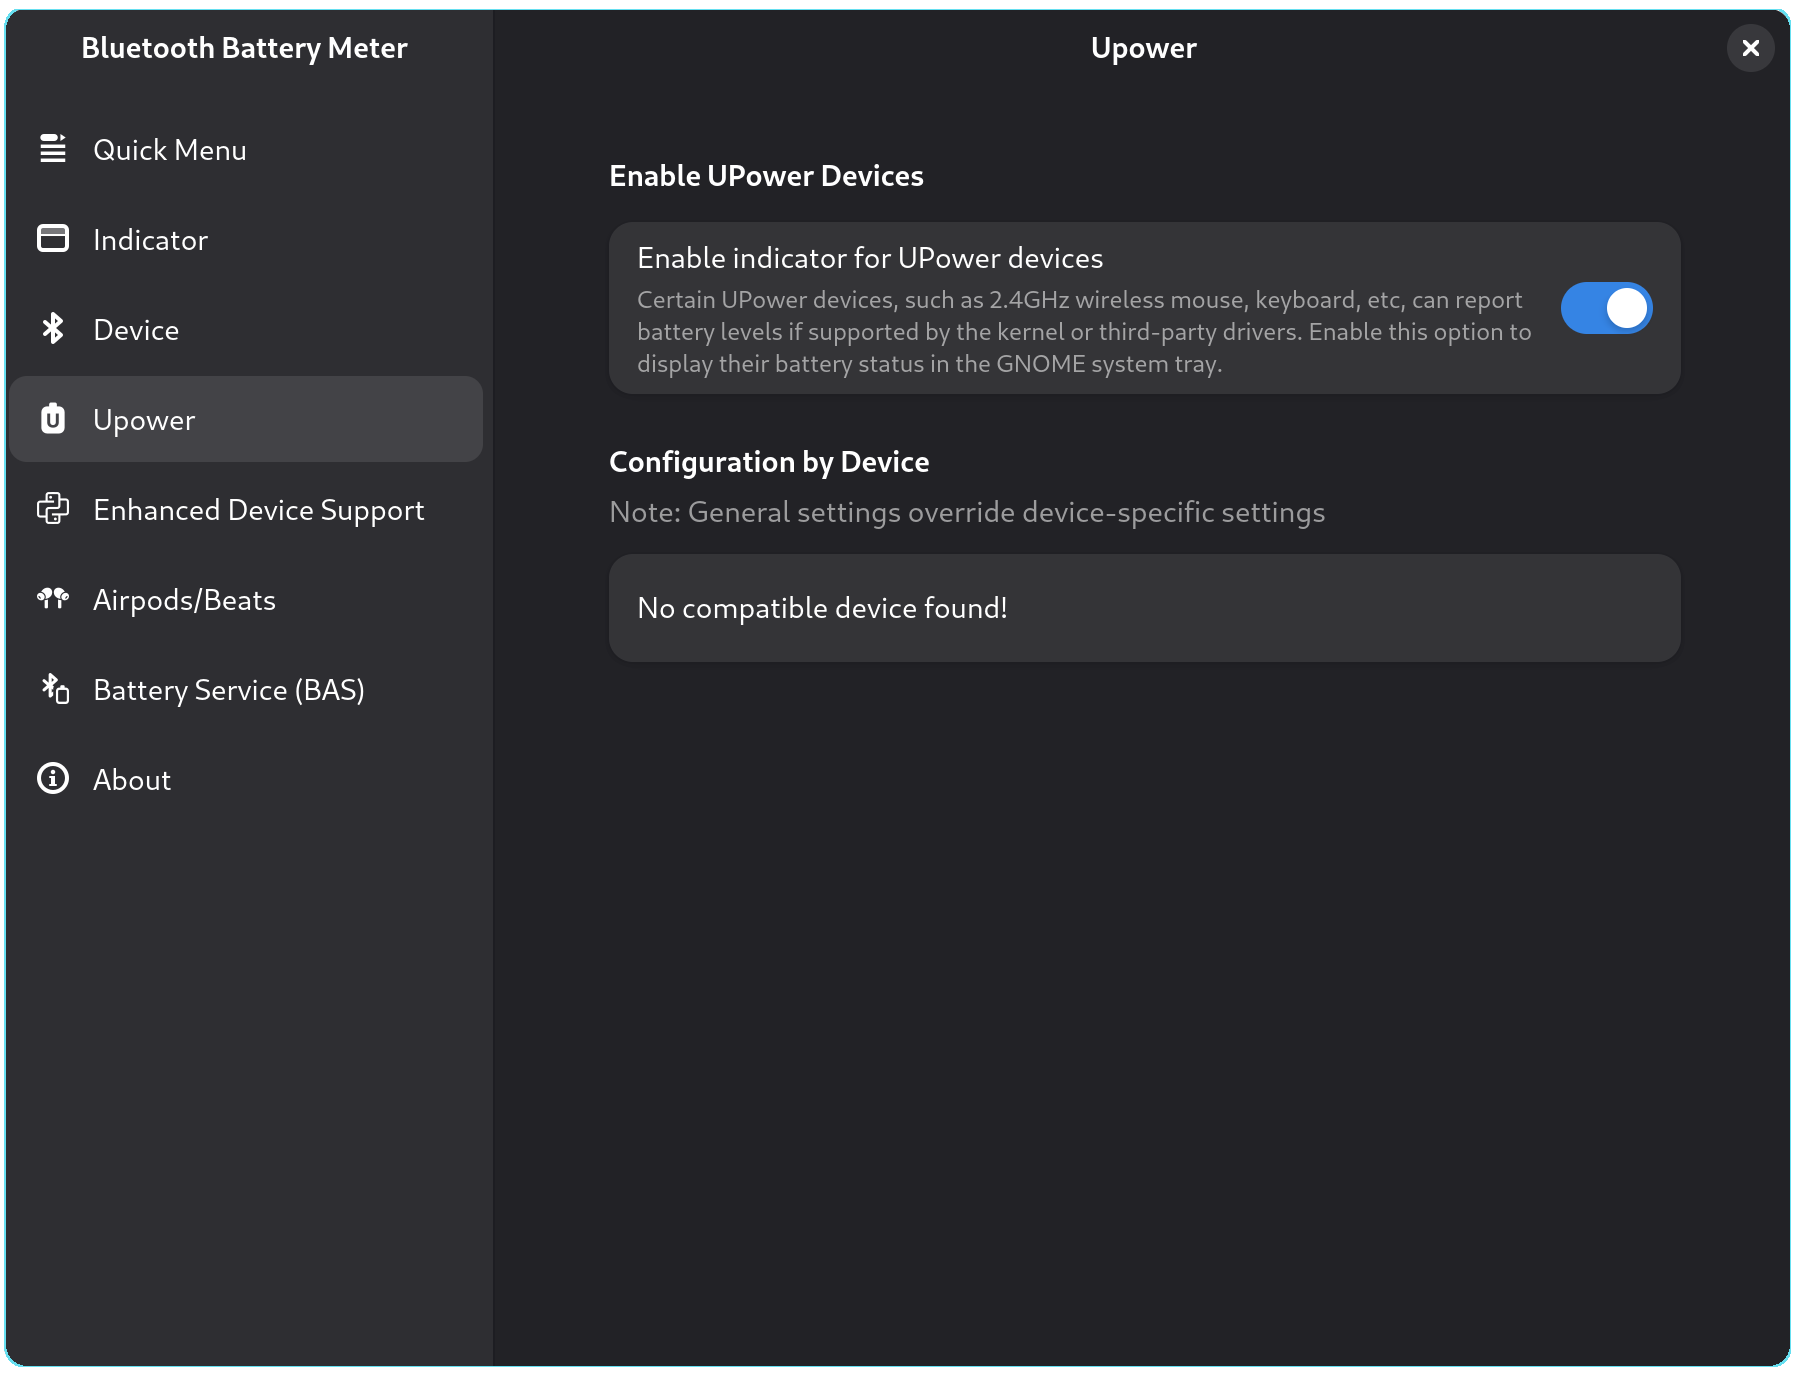Click the 'Enable UPower Devices' heading

pos(766,176)
